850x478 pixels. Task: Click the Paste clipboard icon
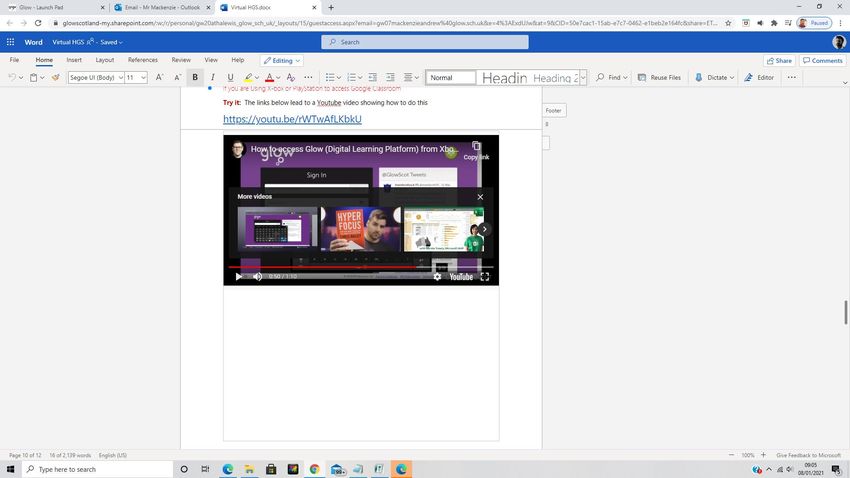click(x=33, y=77)
